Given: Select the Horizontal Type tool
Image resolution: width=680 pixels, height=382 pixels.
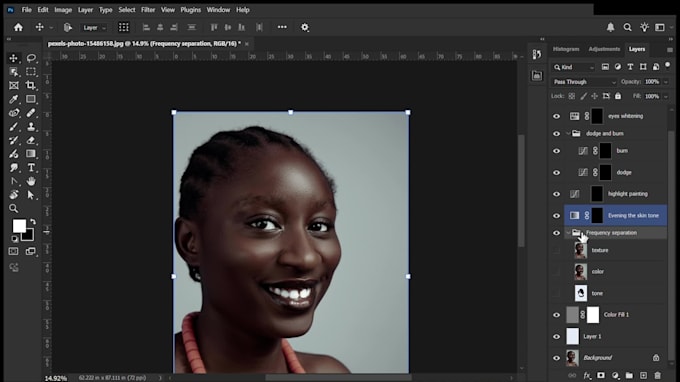Looking at the screenshot, I should pyautogui.click(x=31, y=168).
